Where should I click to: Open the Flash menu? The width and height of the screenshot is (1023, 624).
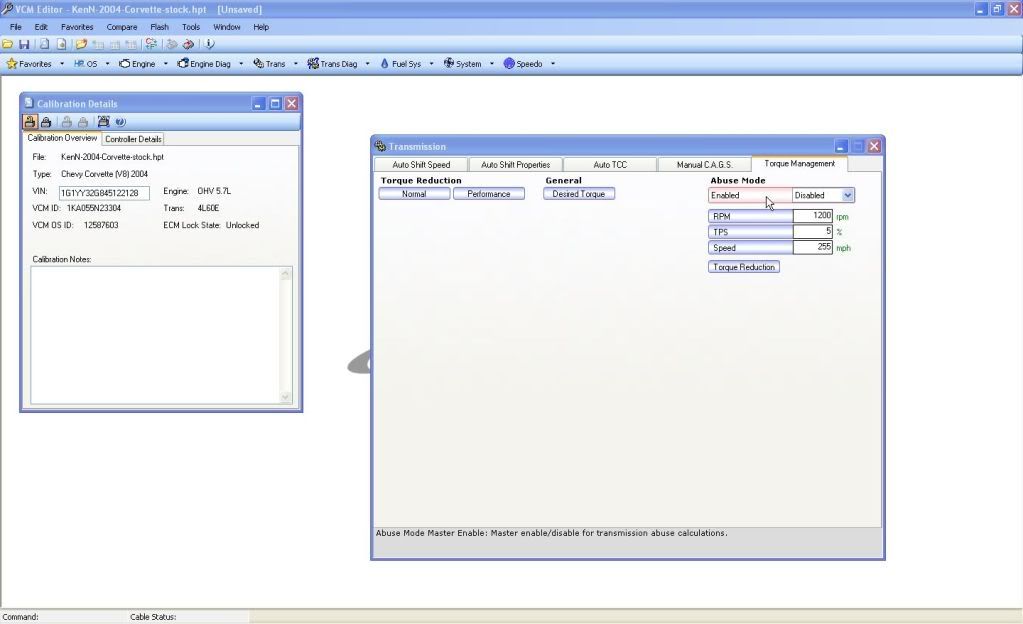coord(159,27)
